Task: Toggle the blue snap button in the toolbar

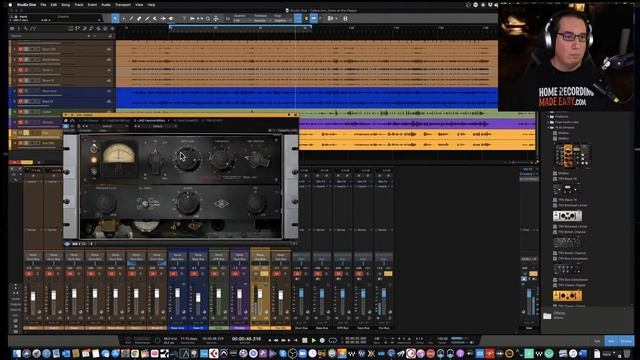Action: coord(298,18)
